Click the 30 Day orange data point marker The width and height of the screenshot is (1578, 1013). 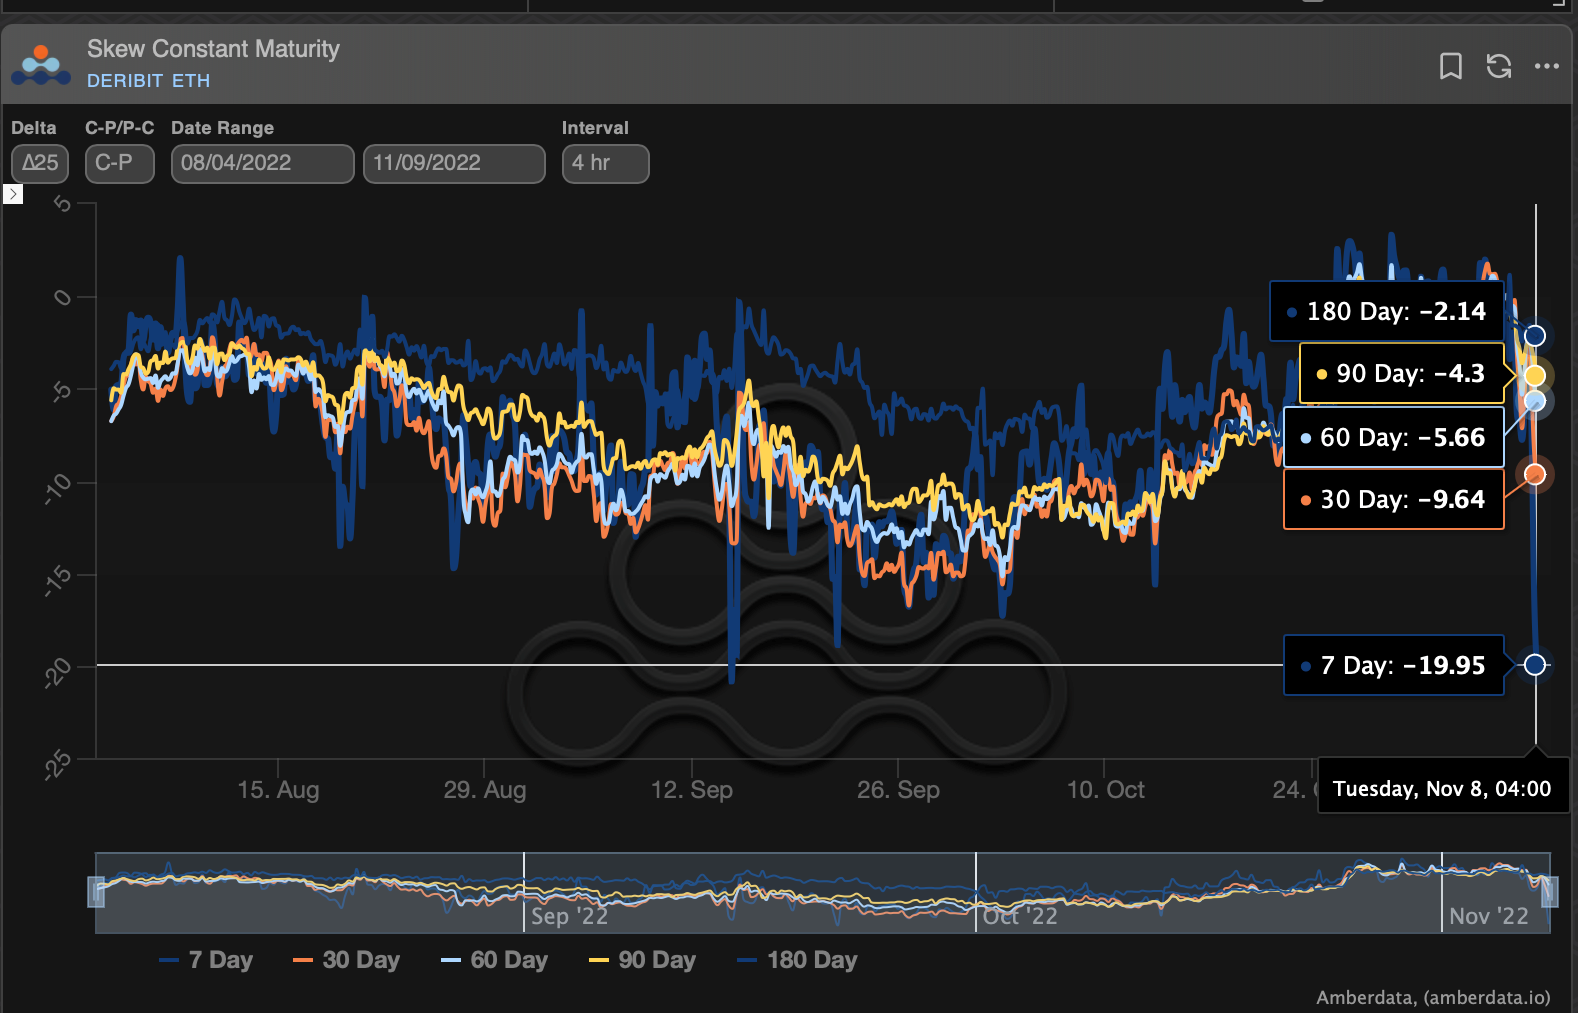[1535, 474]
